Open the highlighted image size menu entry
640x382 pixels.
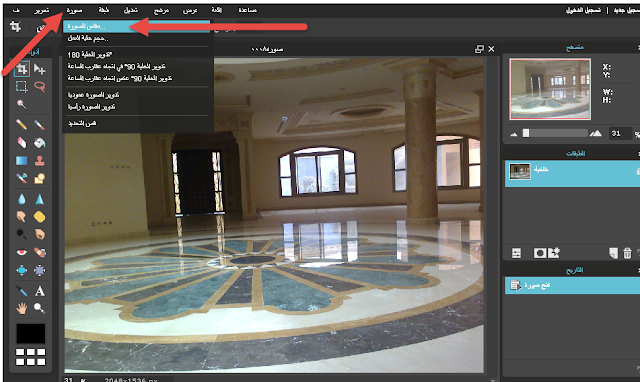[137, 26]
